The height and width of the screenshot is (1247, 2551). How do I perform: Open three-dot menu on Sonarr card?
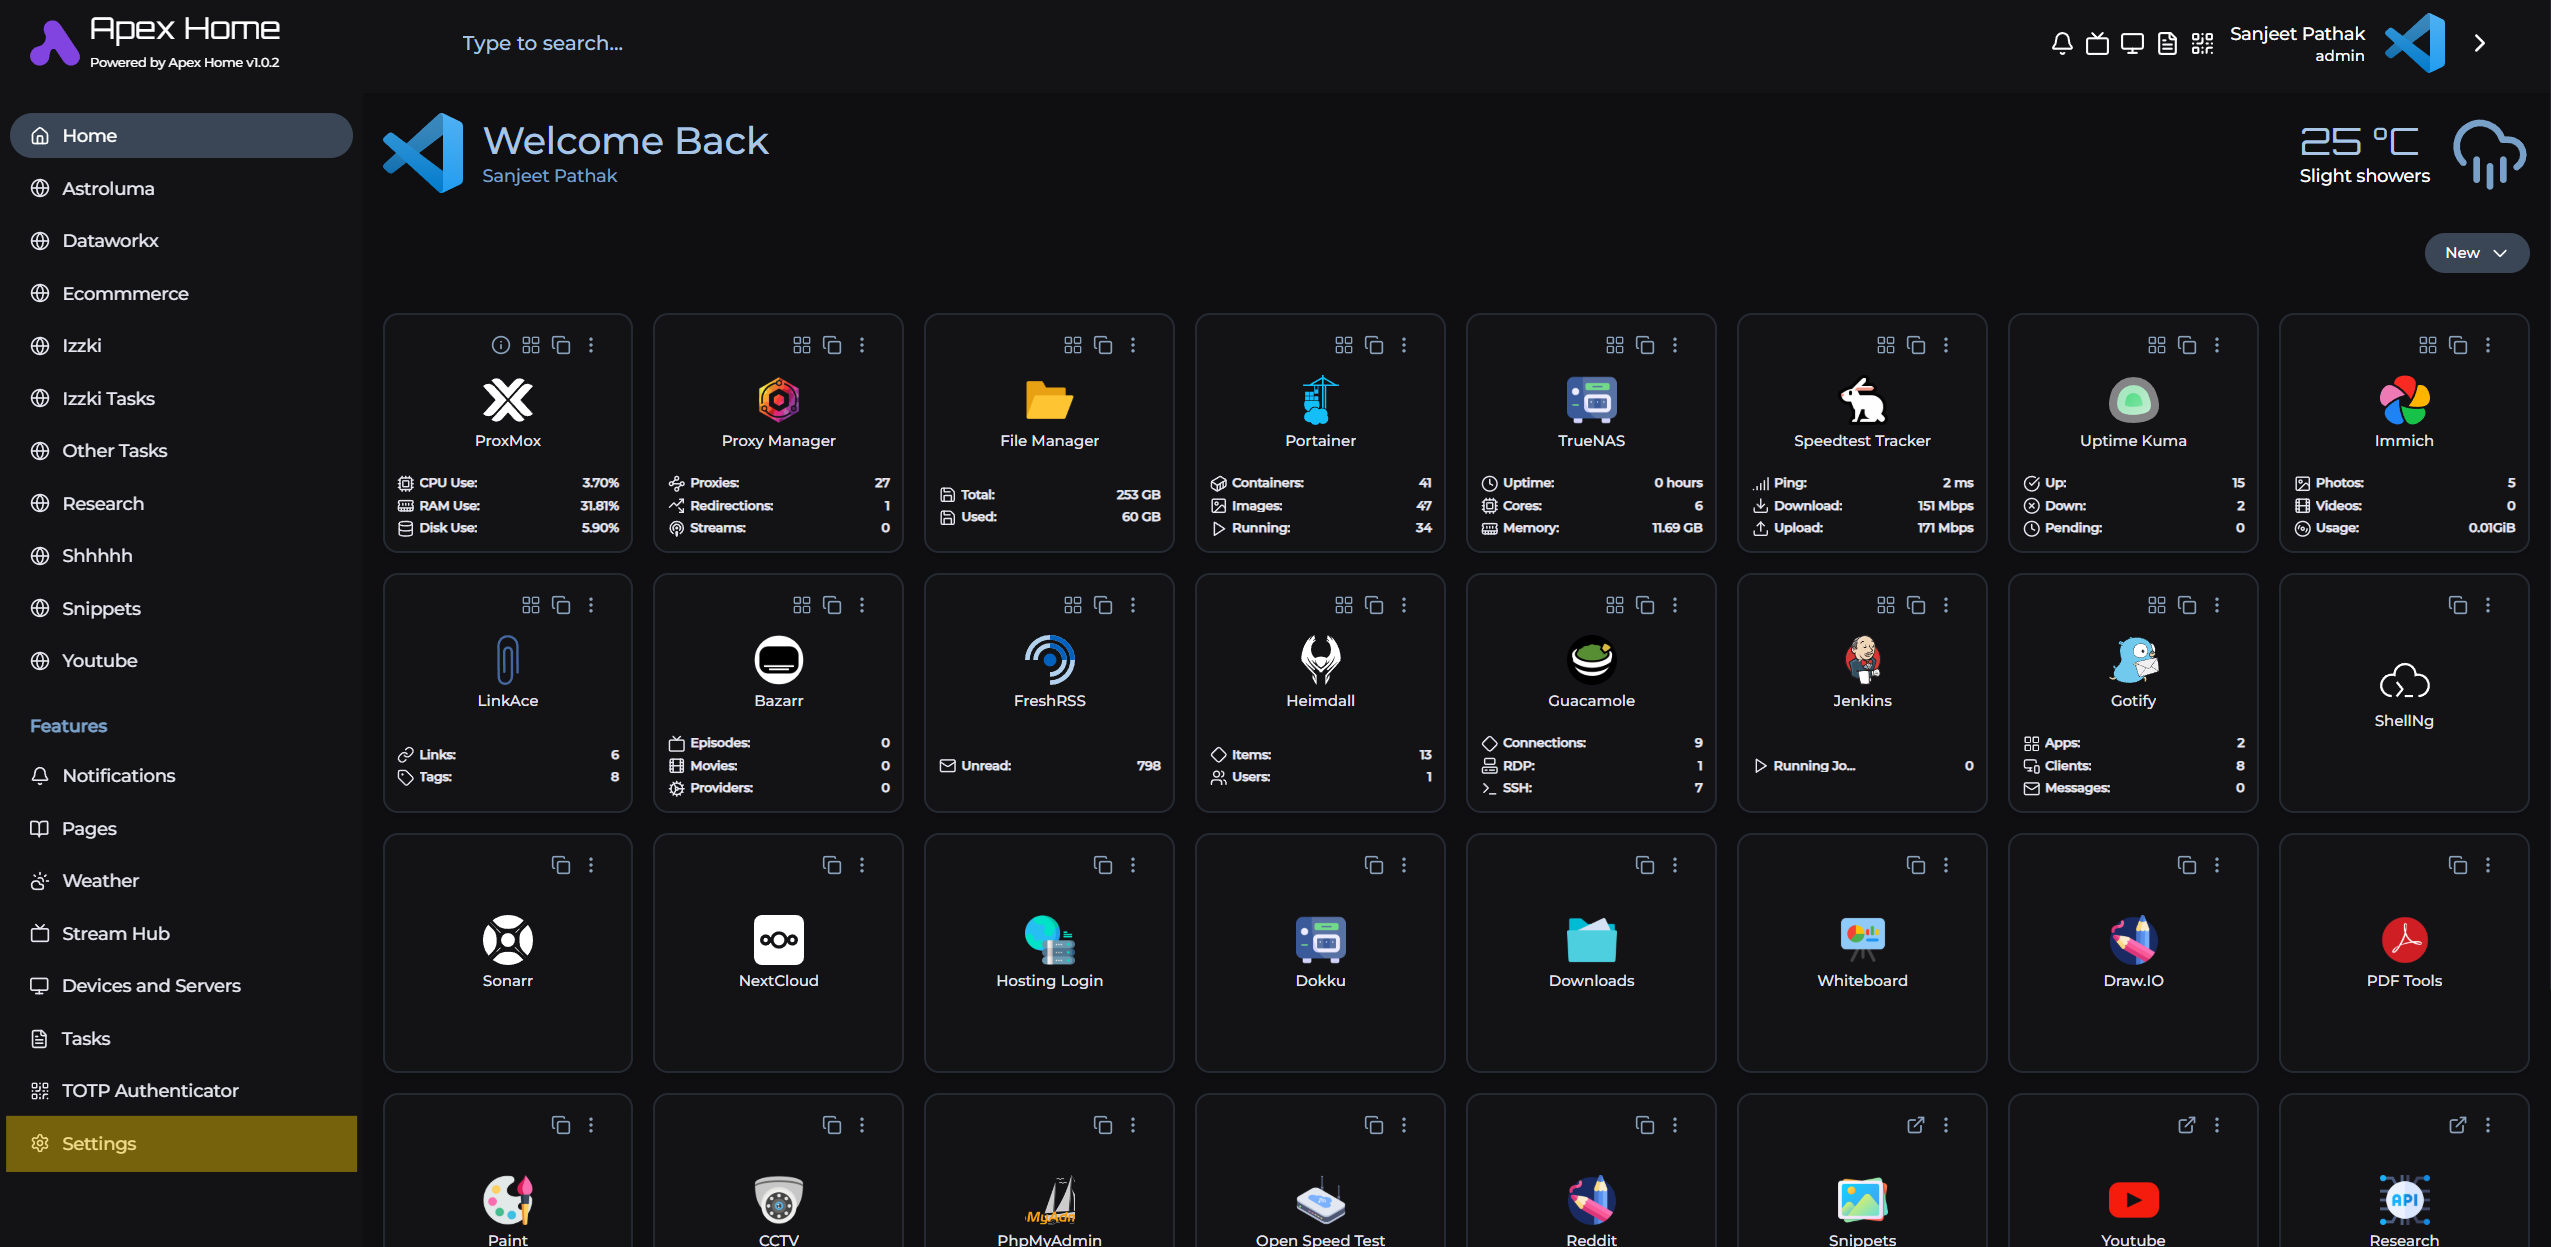[x=591, y=865]
